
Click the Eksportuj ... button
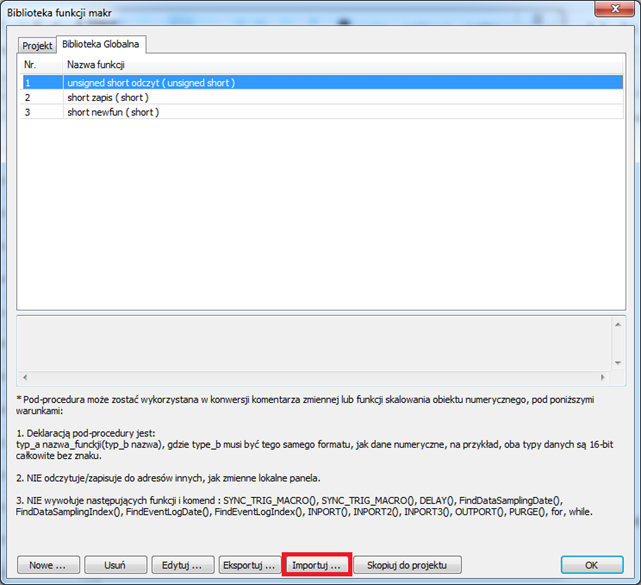250,565
